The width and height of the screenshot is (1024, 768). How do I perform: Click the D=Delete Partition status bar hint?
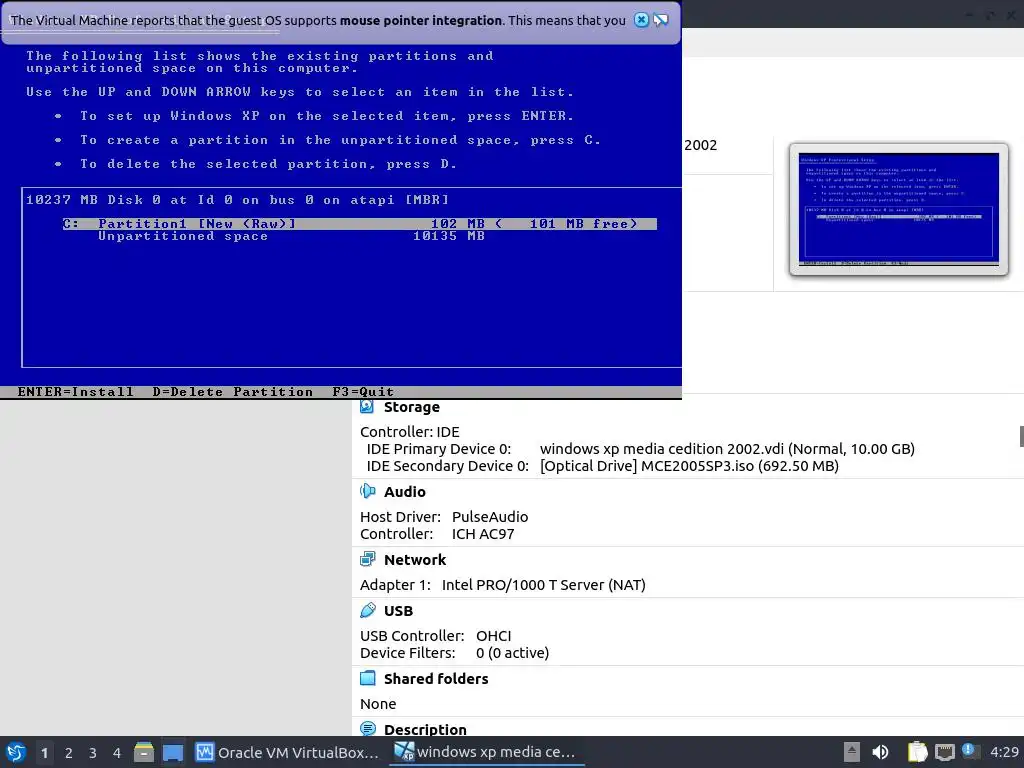[232, 392]
